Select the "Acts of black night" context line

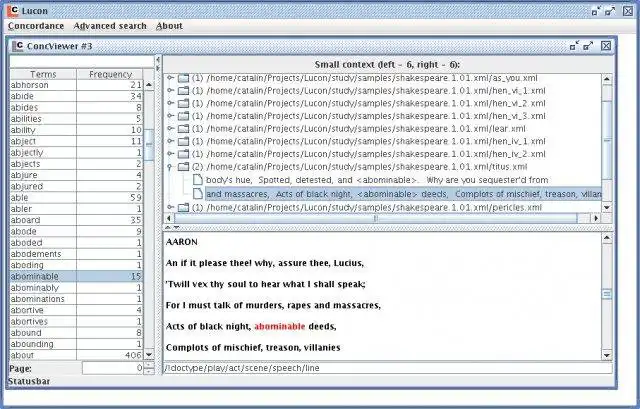pyautogui.click(x=403, y=194)
